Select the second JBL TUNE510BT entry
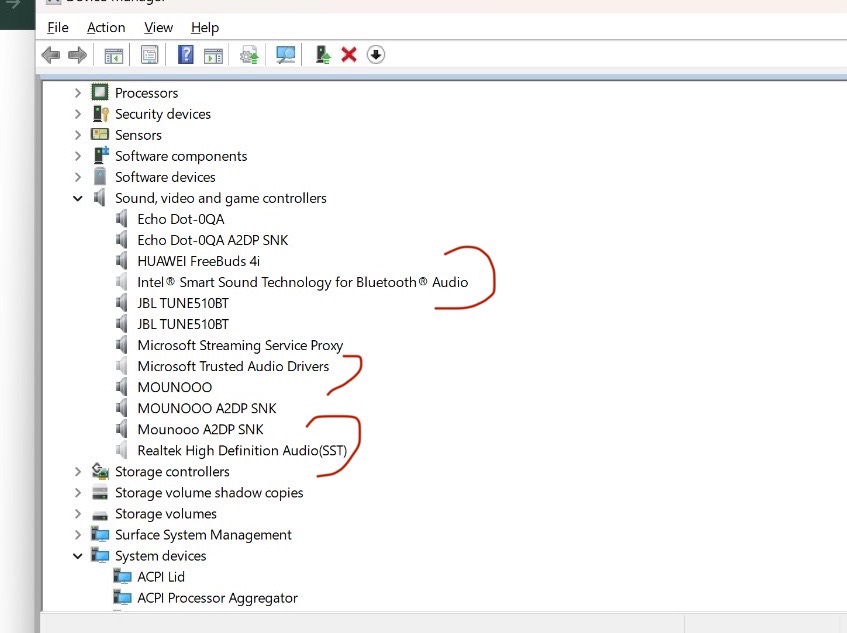This screenshot has height=633, width=847. pyautogui.click(x=183, y=325)
